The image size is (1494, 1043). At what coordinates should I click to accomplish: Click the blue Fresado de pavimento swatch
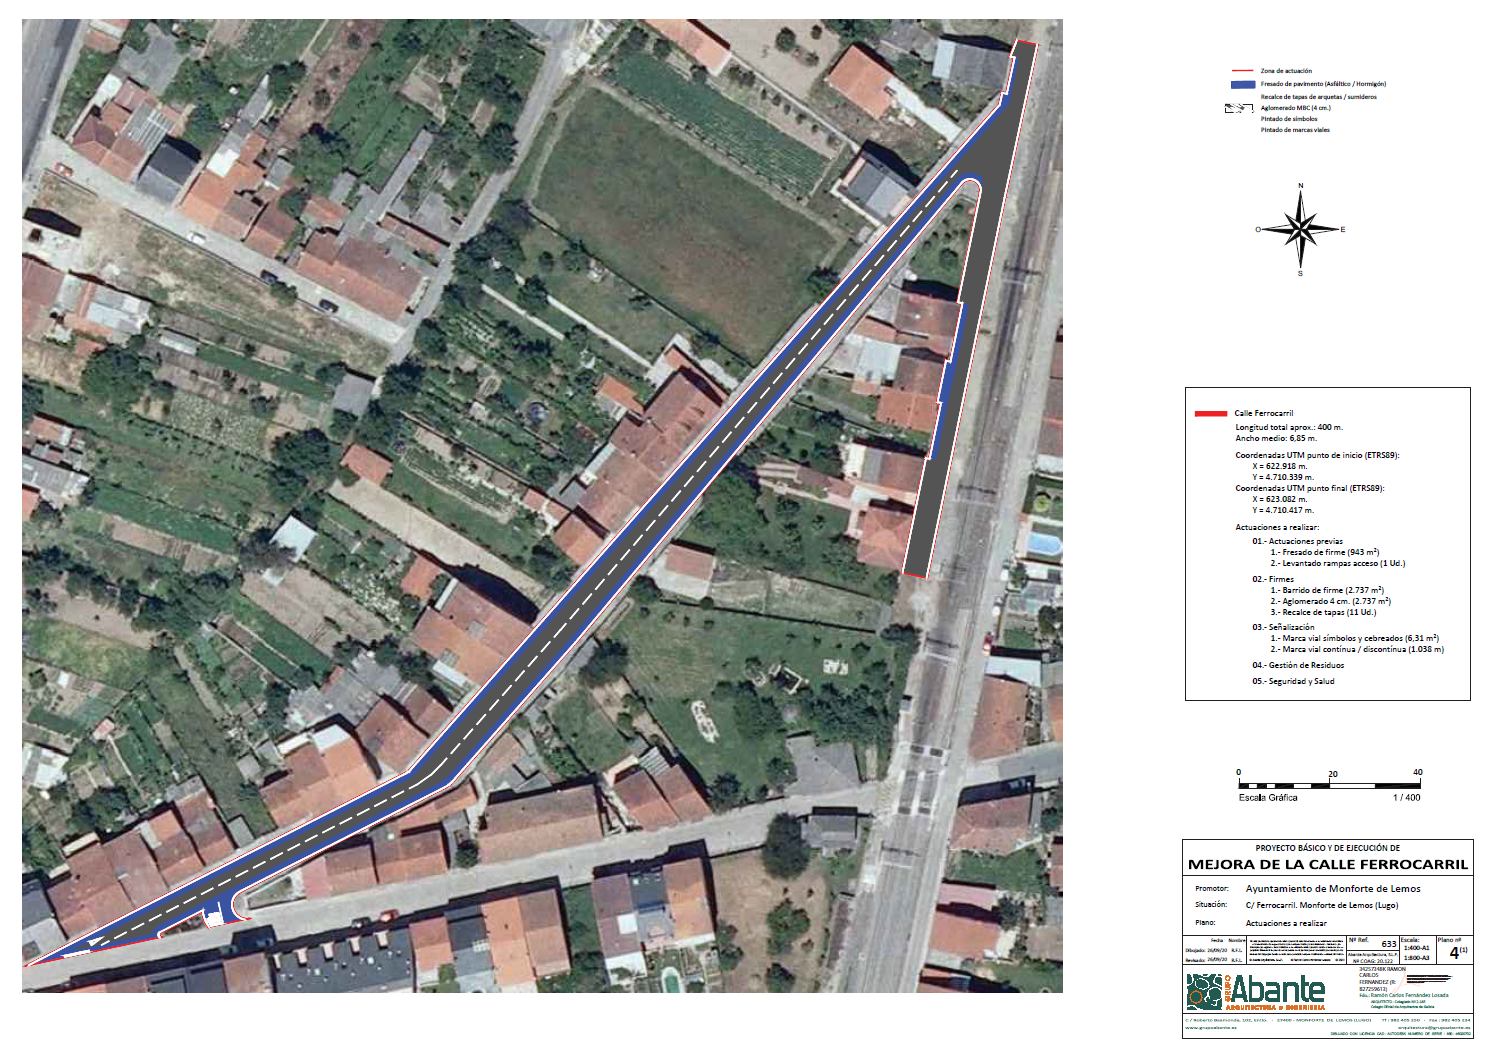tap(1242, 84)
